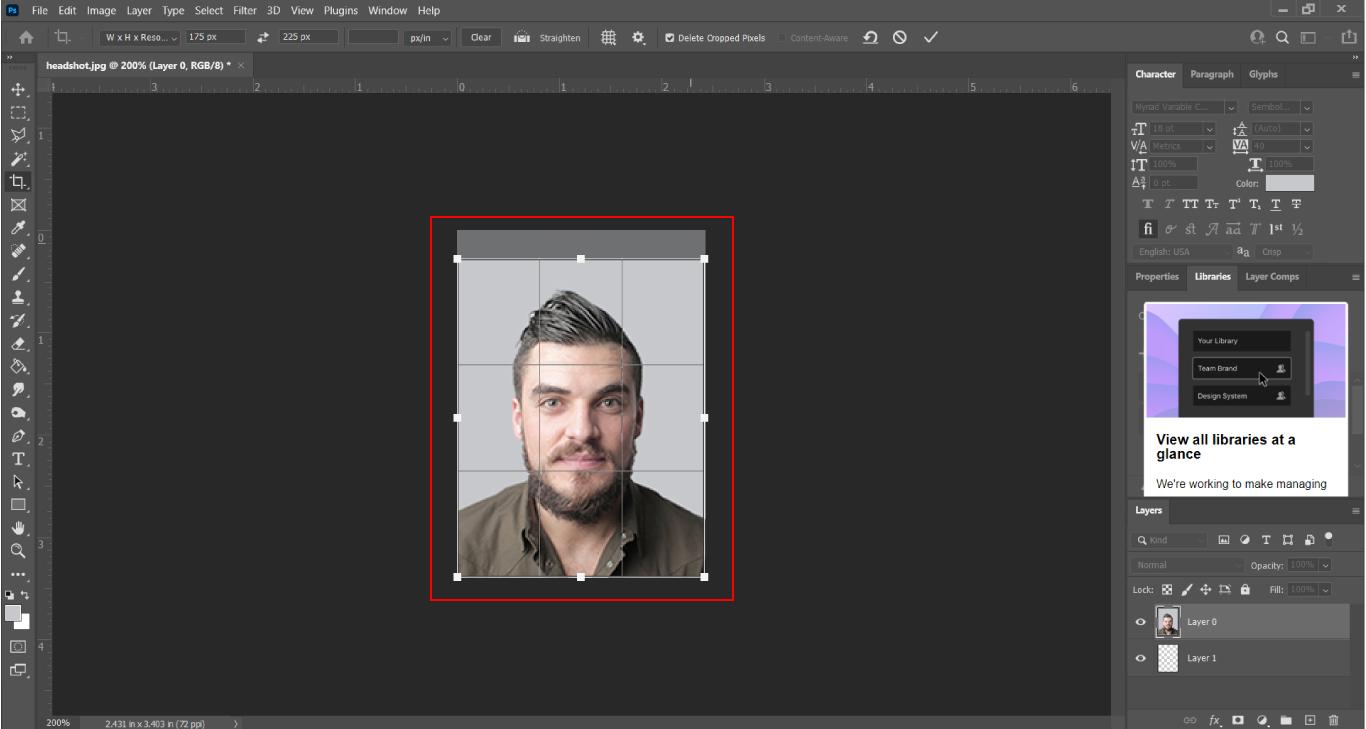
Task: Add a layer mask
Action: coord(1238,720)
